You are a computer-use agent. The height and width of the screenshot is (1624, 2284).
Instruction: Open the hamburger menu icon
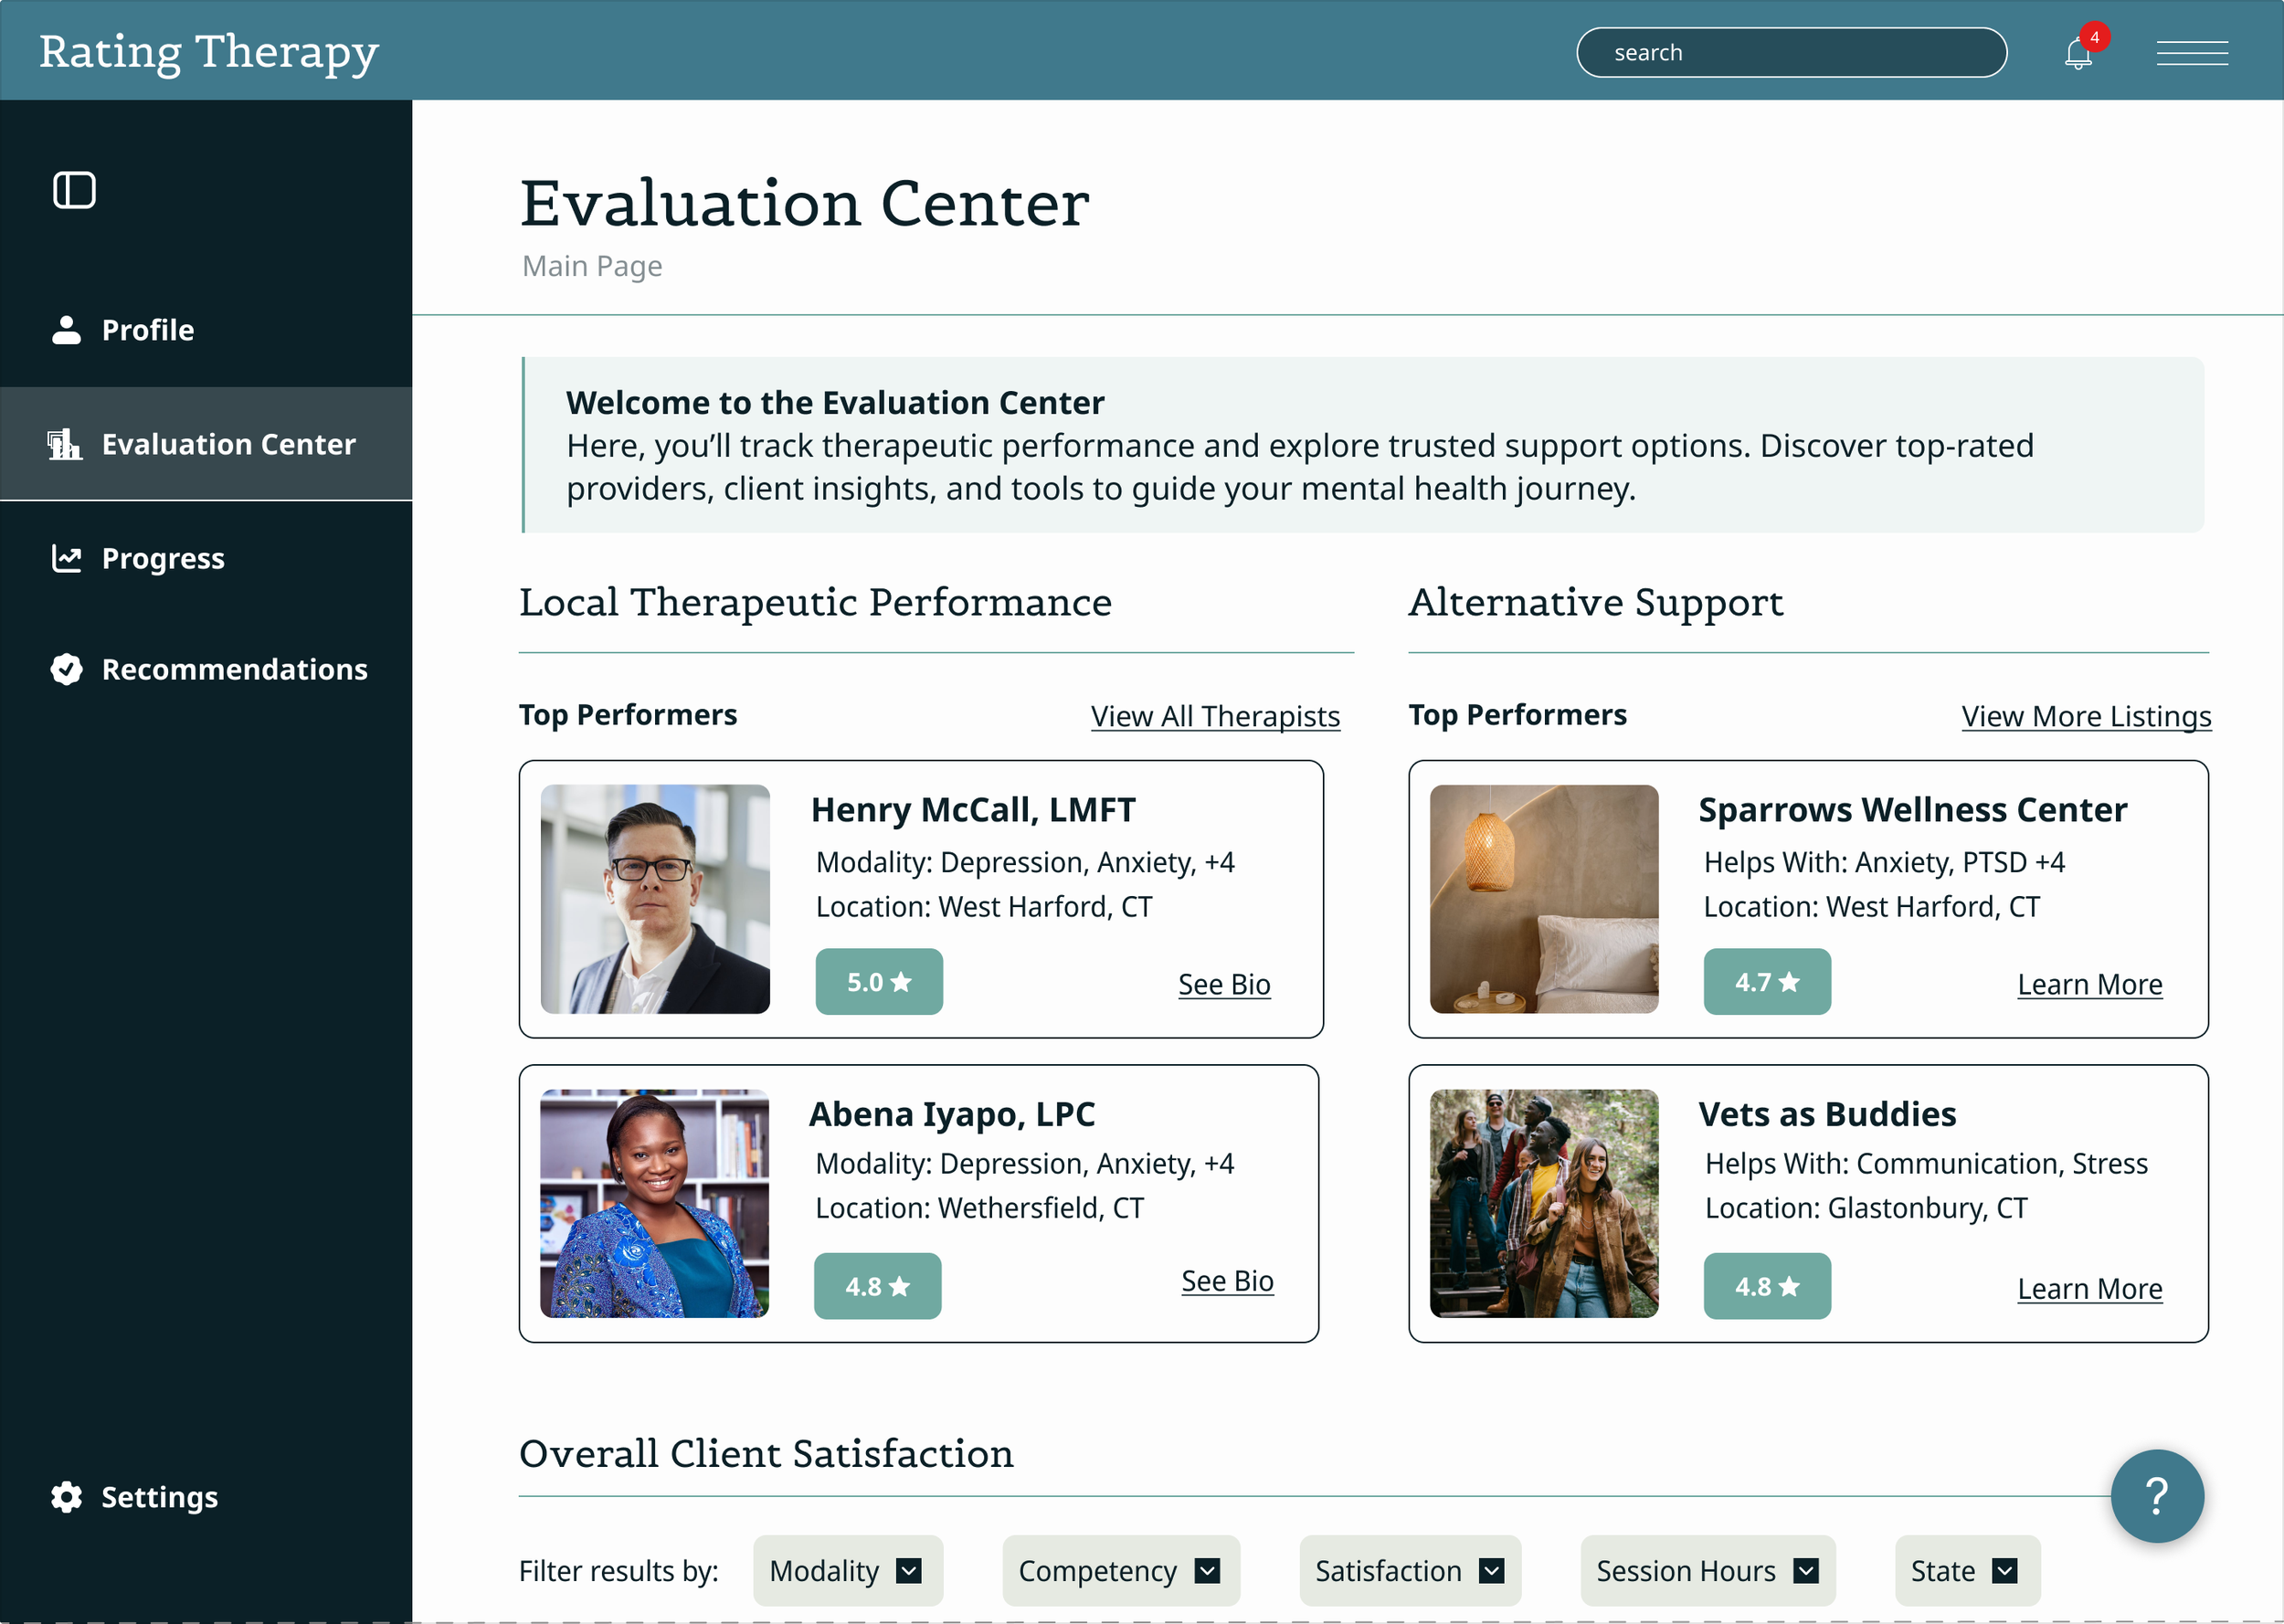point(2191,53)
